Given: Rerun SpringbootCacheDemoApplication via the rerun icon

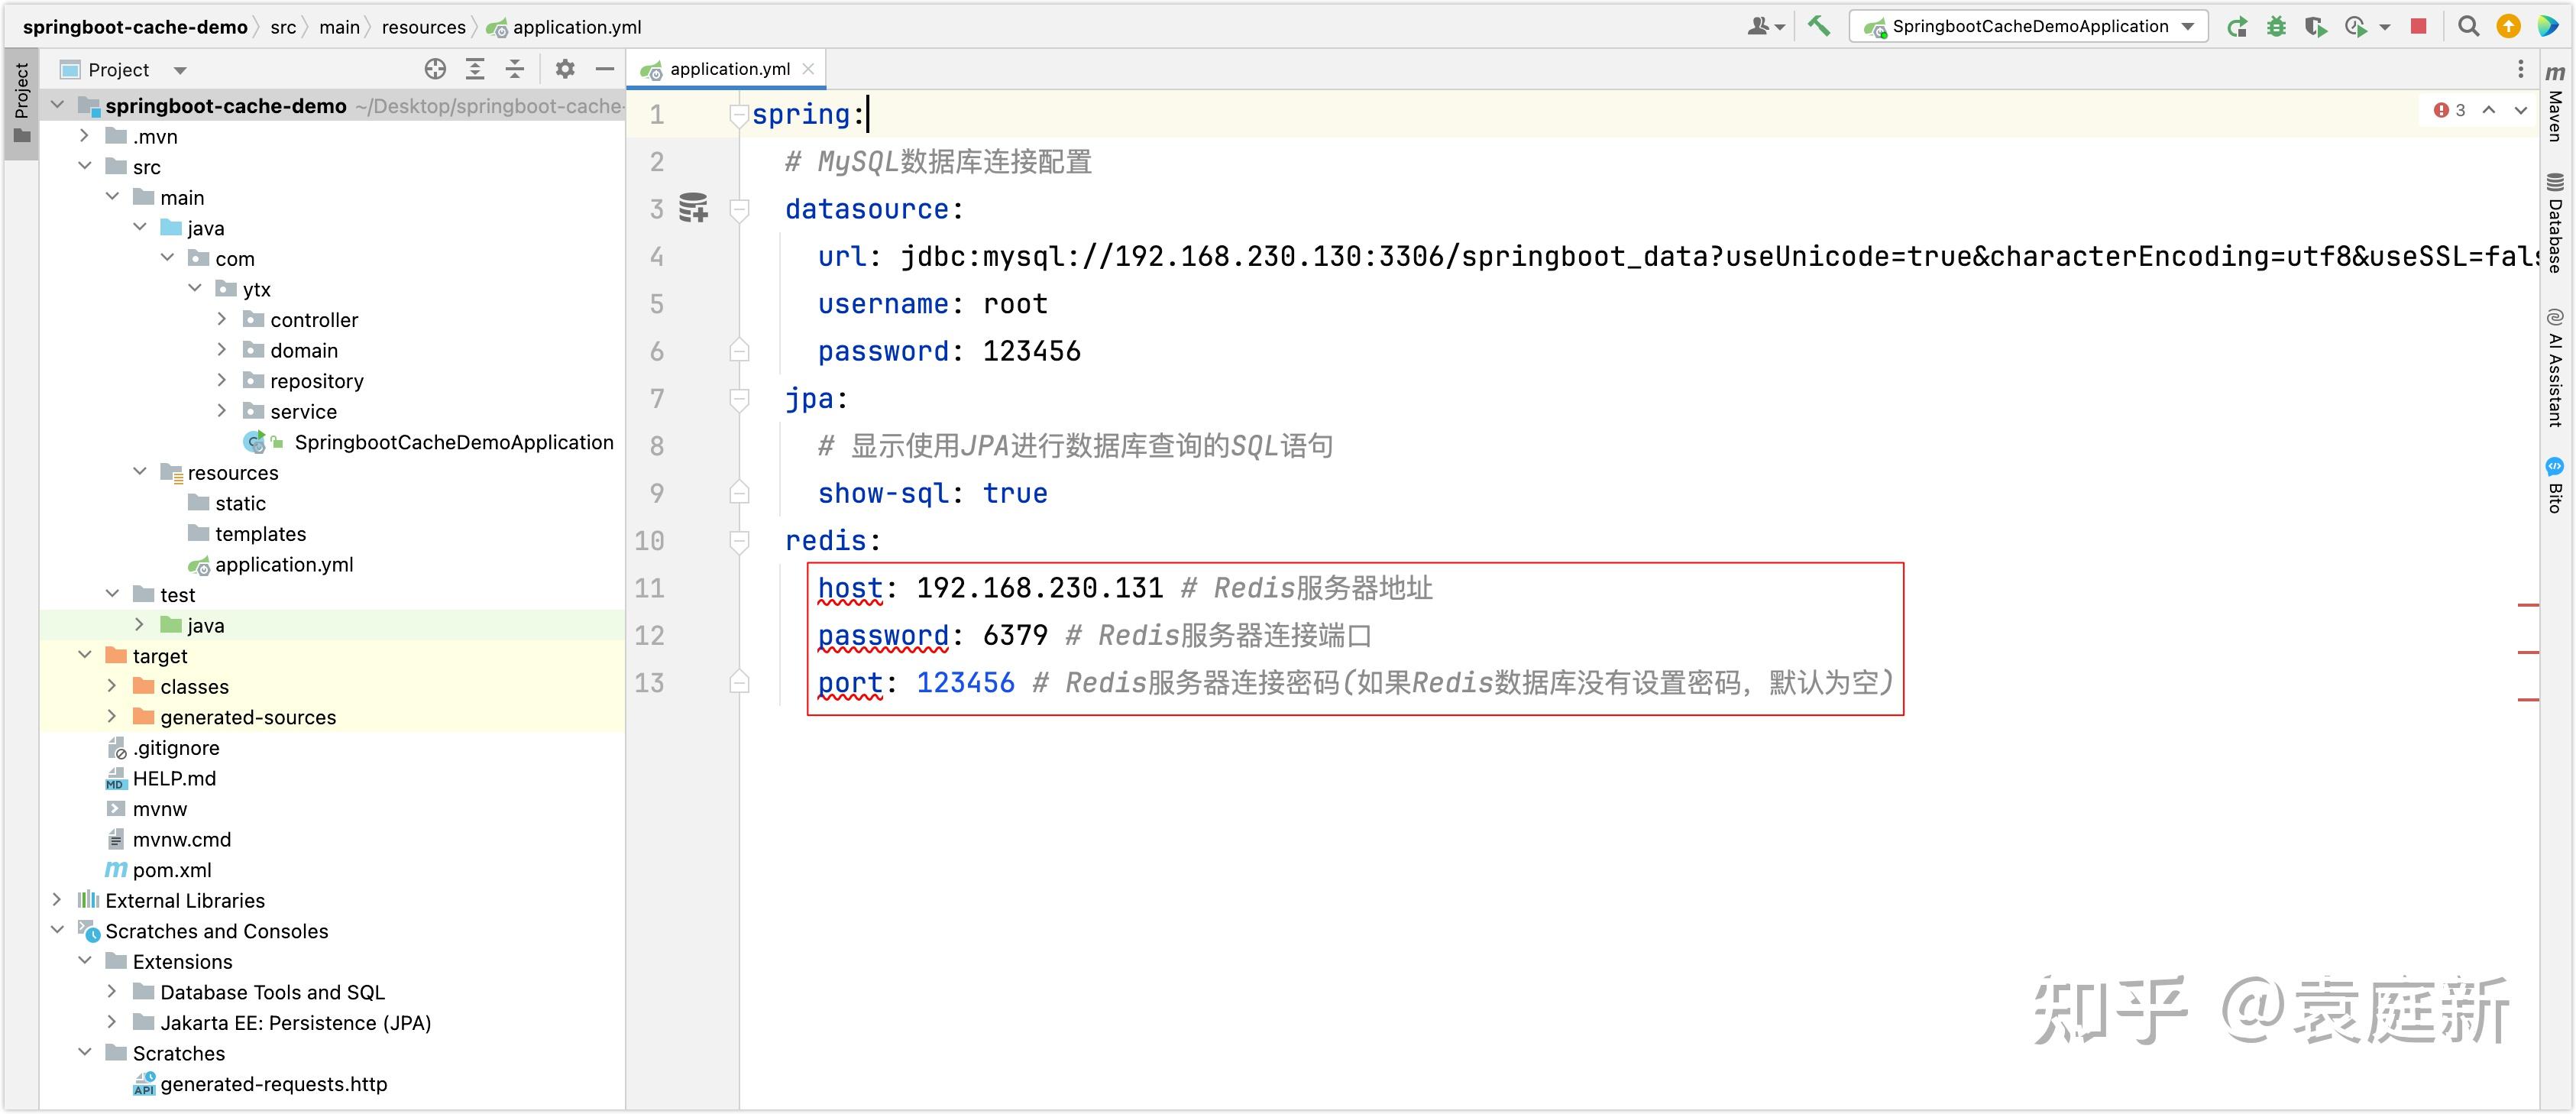Looking at the screenshot, I should click(x=2238, y=27).
